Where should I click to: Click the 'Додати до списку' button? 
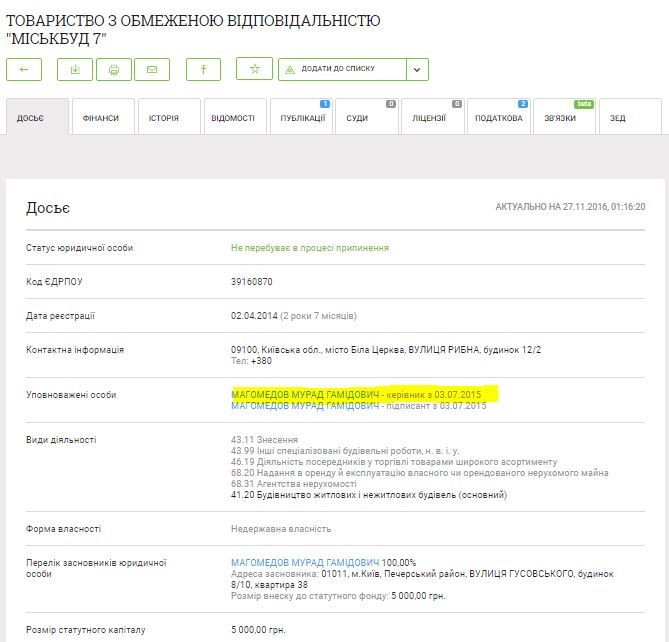(342, 69)
